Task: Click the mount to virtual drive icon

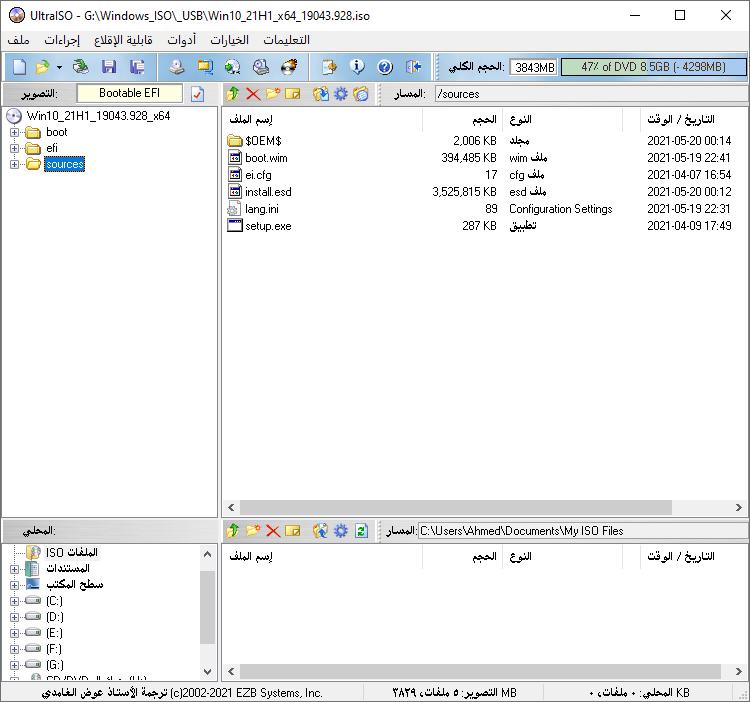Action: (x=261, y=67)
